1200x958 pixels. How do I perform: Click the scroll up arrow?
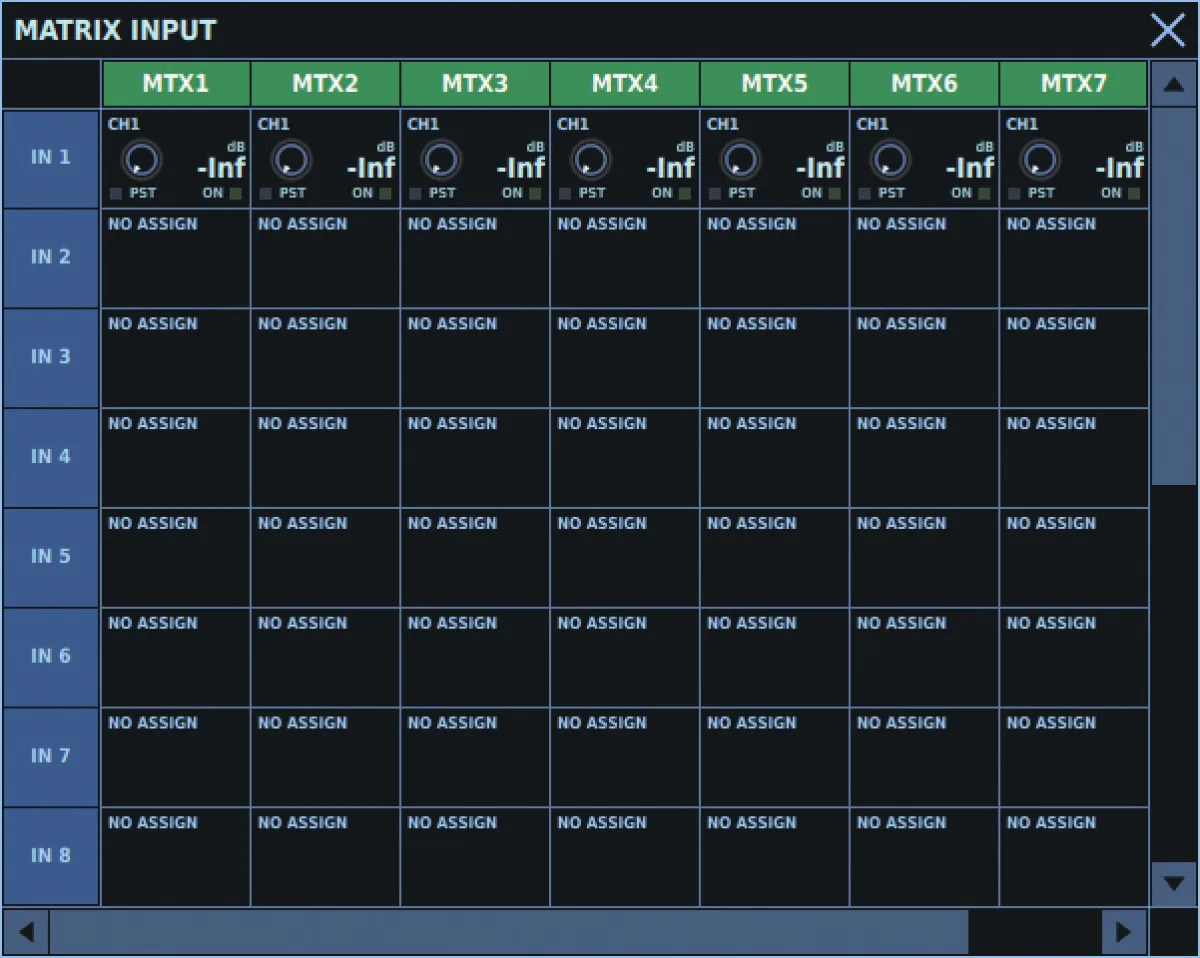click(x=1173, y=84)
